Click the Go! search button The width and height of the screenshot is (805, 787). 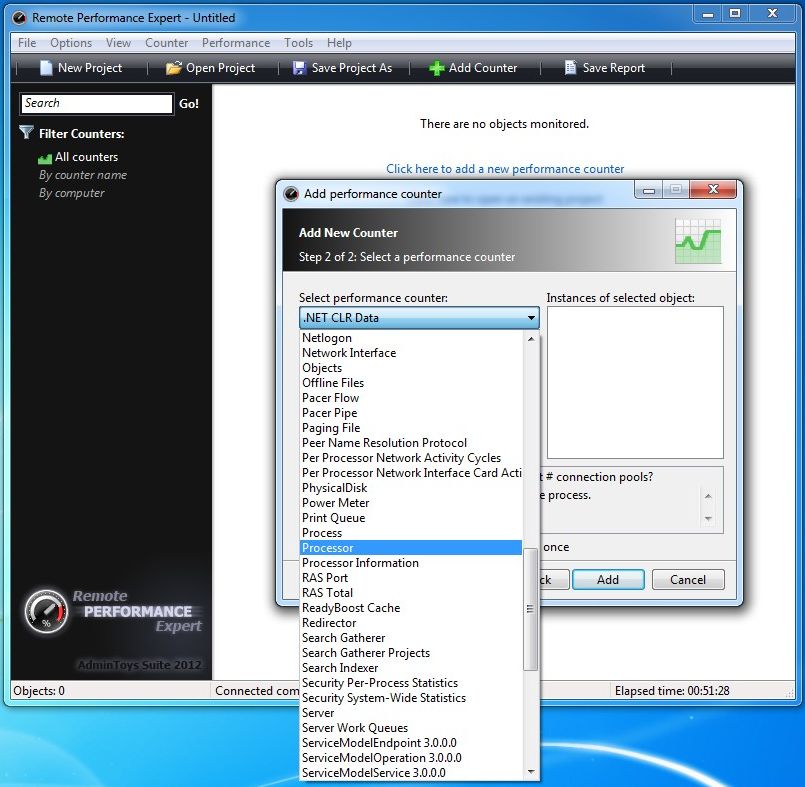188,104
